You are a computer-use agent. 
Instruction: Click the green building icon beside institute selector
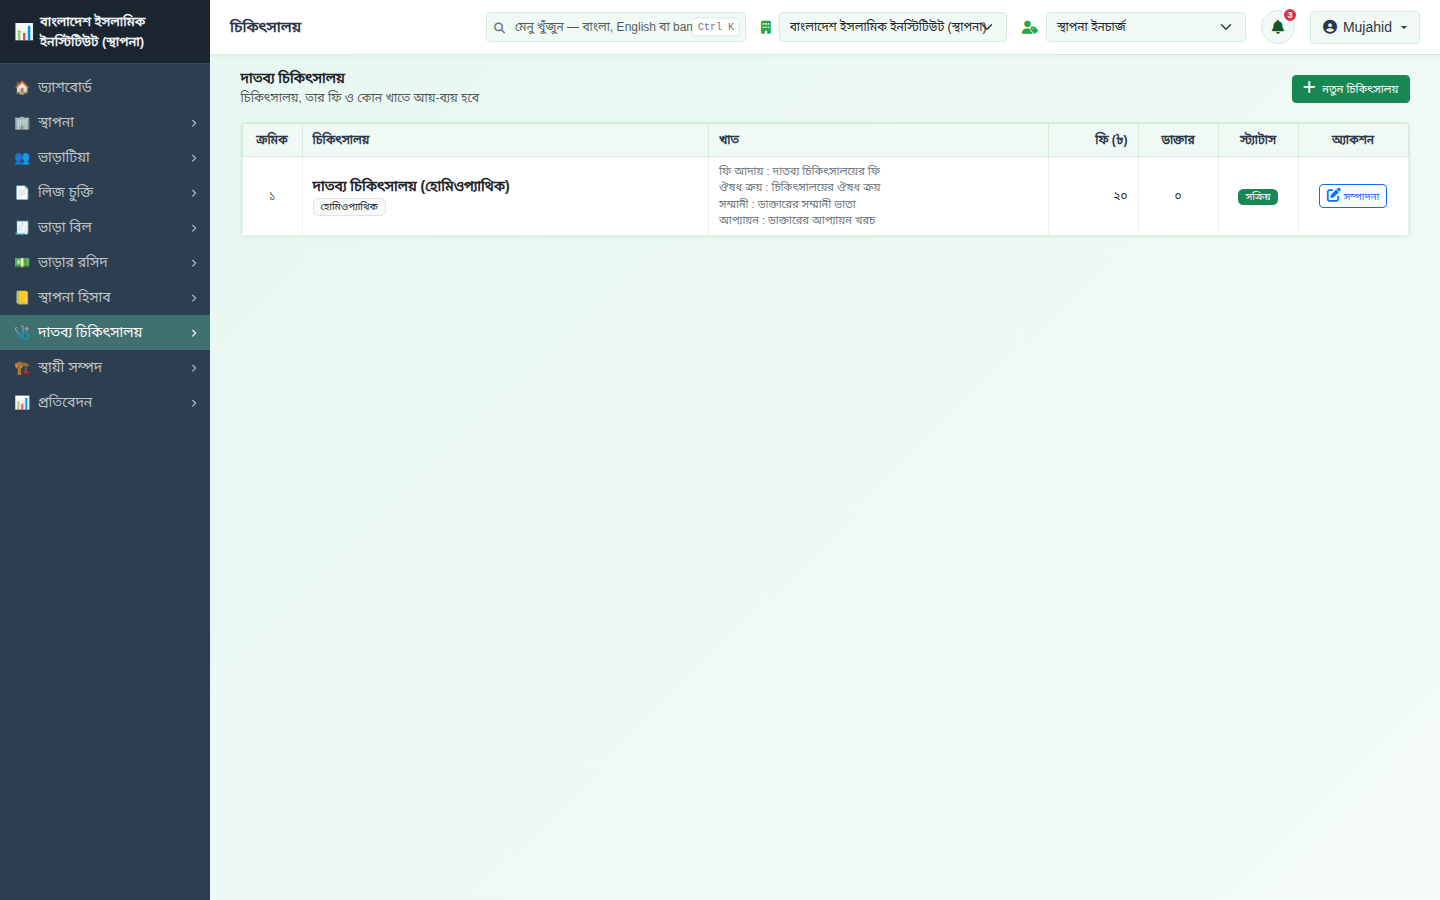click(x=765, y=28)
